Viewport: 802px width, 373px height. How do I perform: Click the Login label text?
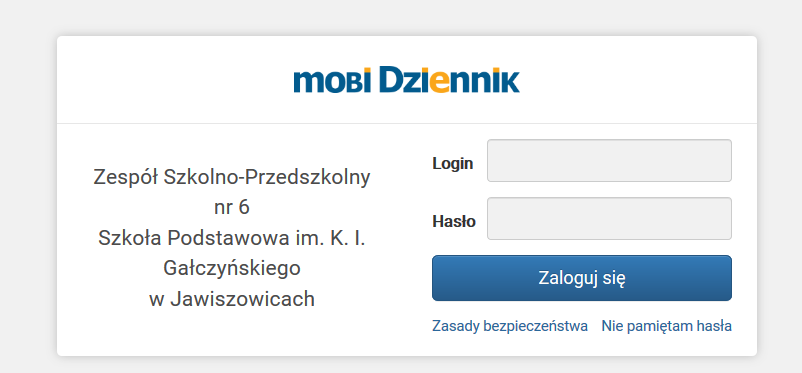coord(453,164)
